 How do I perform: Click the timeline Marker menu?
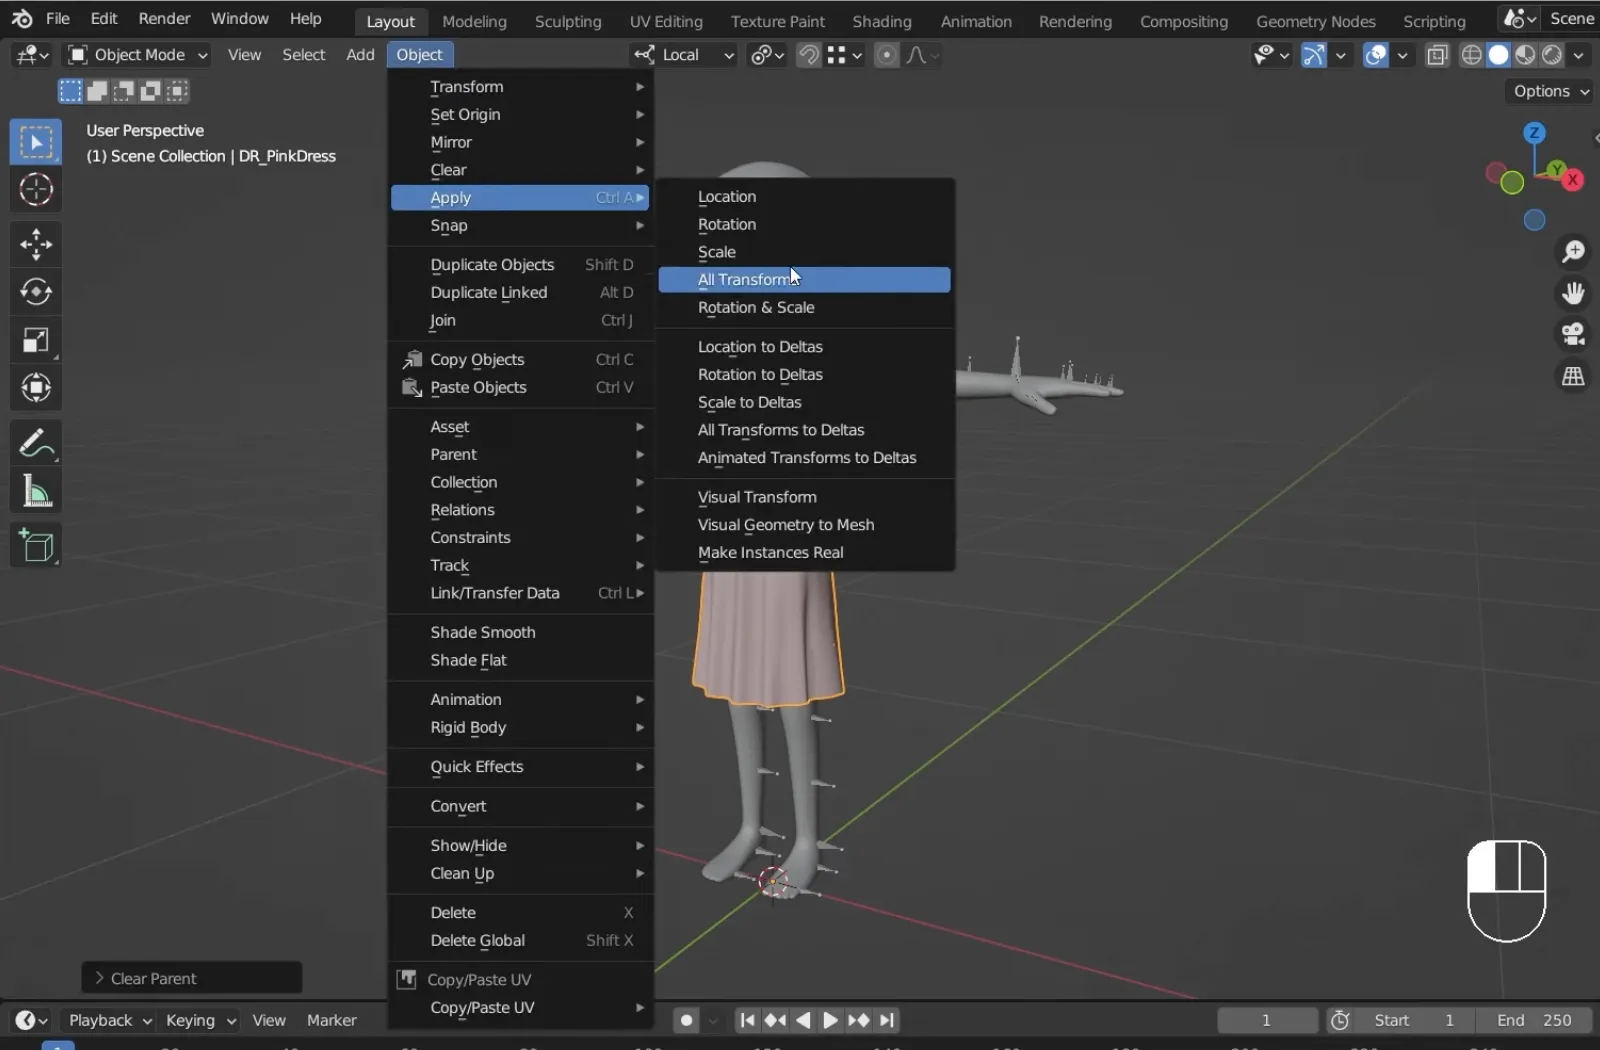[332, 1020]
